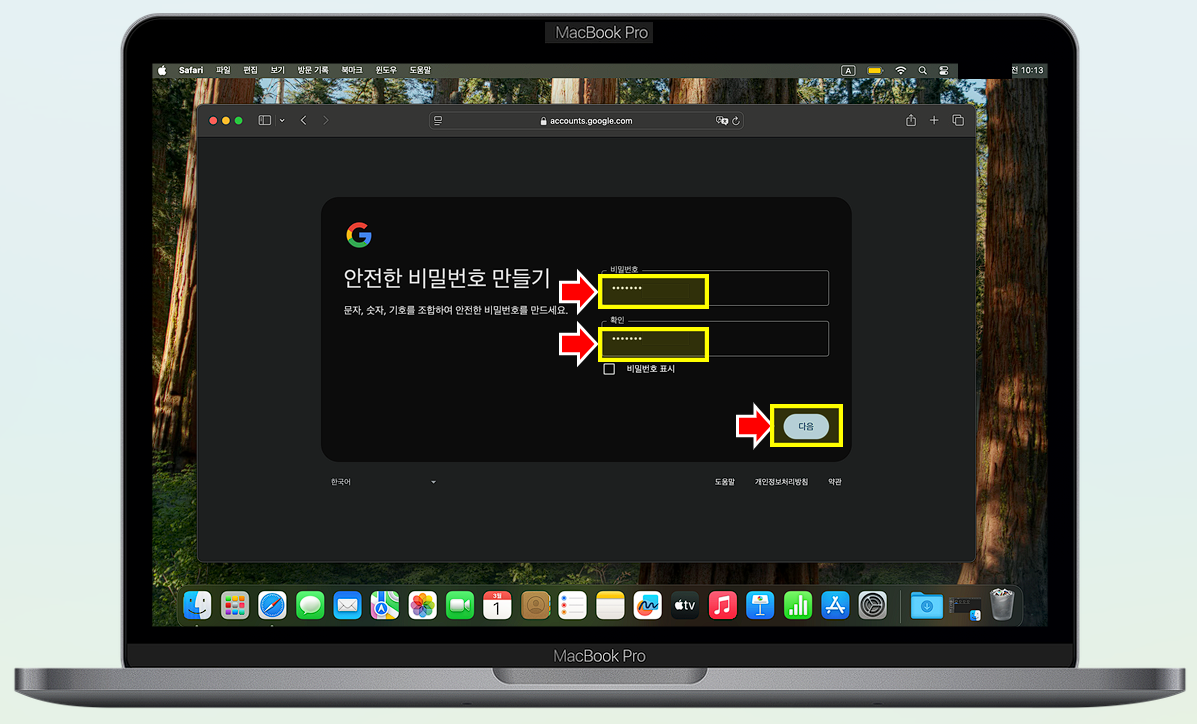
Task: Click the accounts.google.com address bar
Action: [586, 121]
